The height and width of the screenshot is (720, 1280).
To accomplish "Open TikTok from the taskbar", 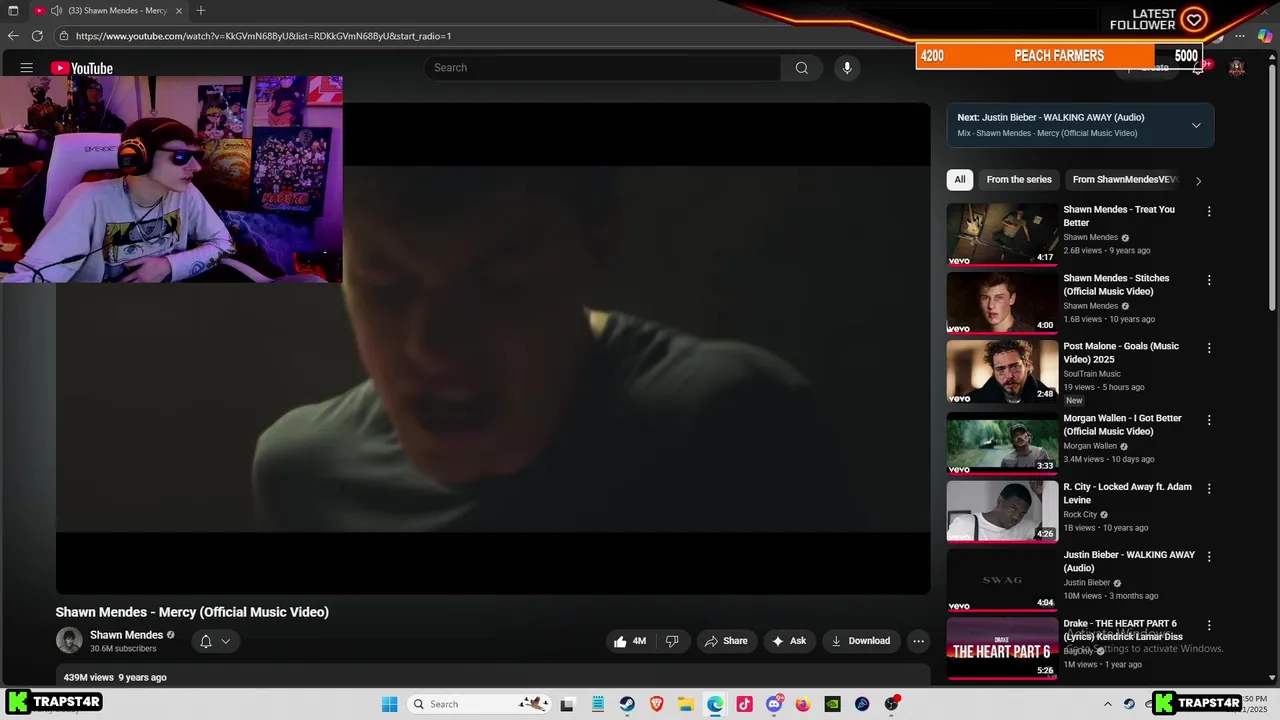I will pos(744,704).
